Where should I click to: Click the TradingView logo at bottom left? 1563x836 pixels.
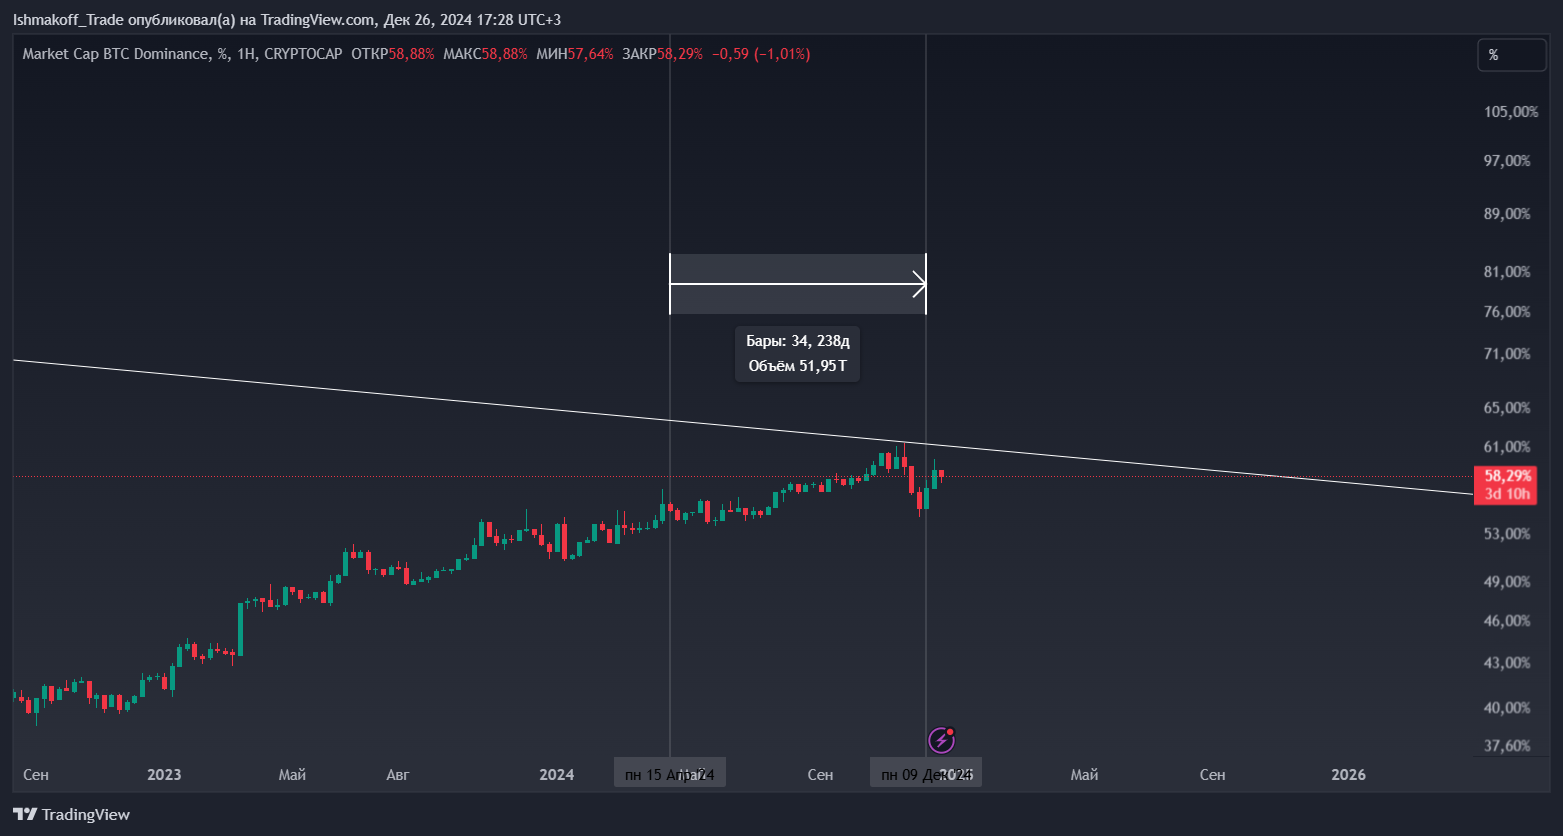[x=71, y=814]
